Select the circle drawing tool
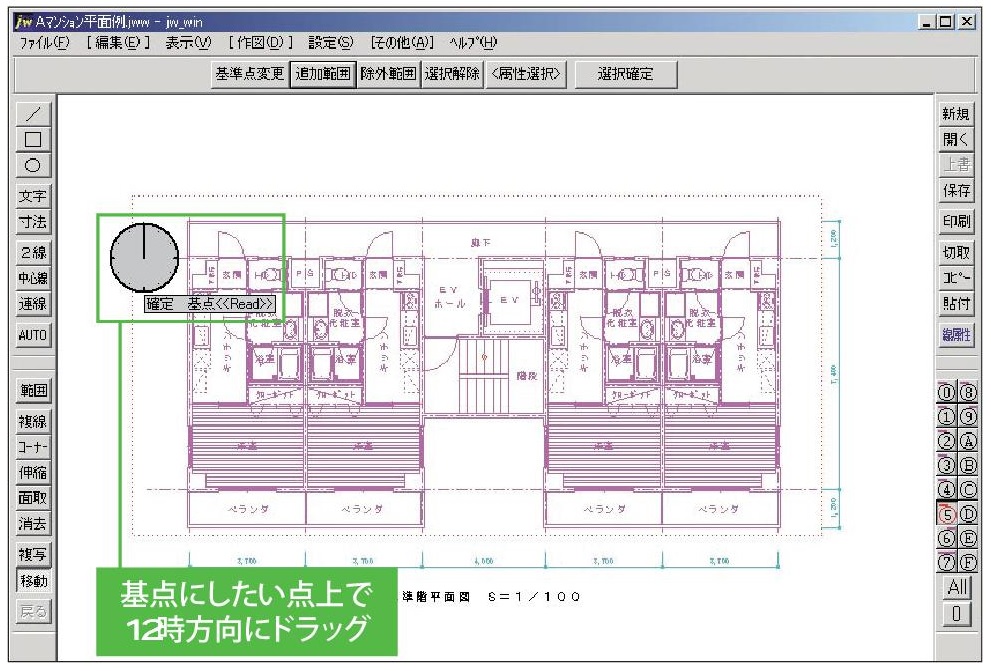This screenshot has height=671, width=991. (33, 164)
